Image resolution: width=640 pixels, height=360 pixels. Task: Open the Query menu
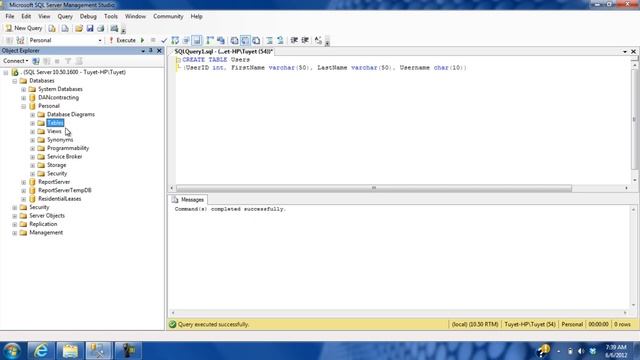click(x=65, y=16)
